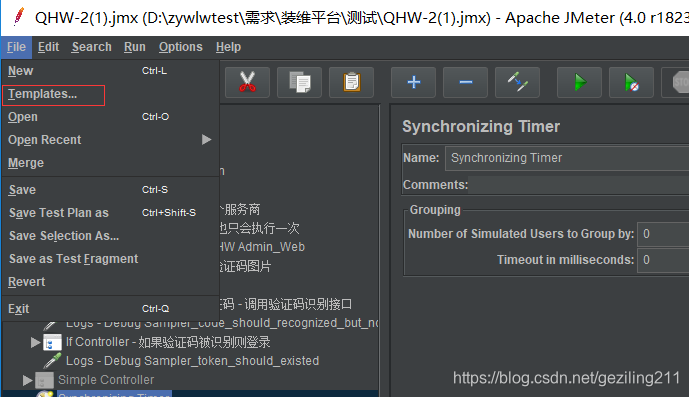Click Timeout in milliseconds field
689x397 pixels.
coord(663,260)
